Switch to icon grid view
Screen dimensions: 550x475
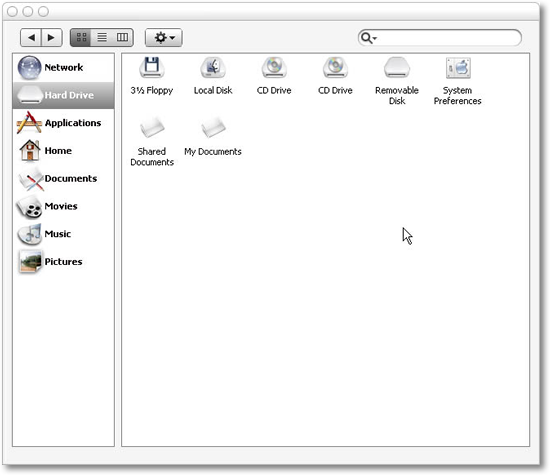[81, 37]
